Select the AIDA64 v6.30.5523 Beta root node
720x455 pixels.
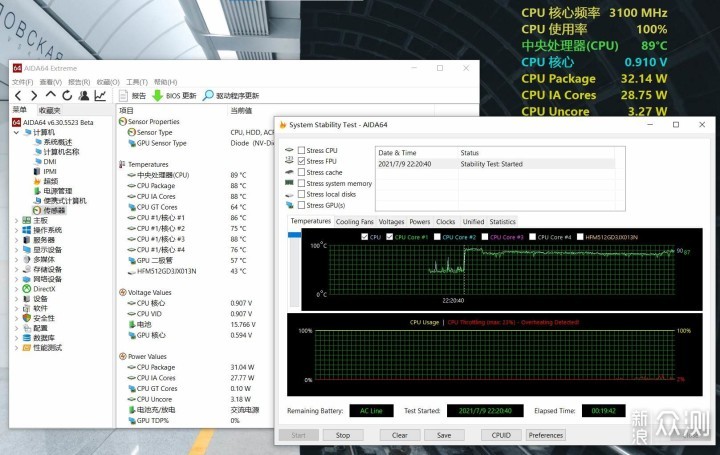[53, 123]
